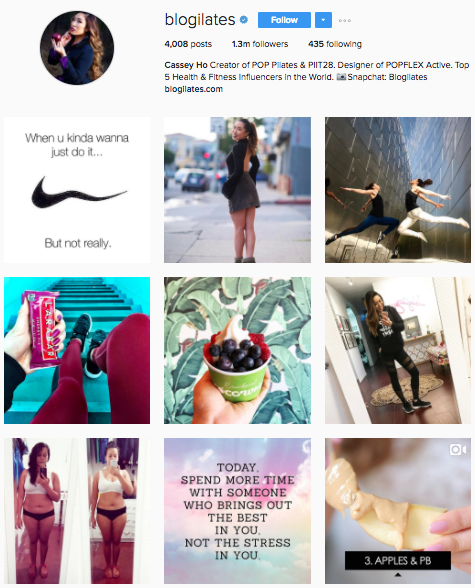Click the camera emoji before Snapchat text

pos(341,77)
